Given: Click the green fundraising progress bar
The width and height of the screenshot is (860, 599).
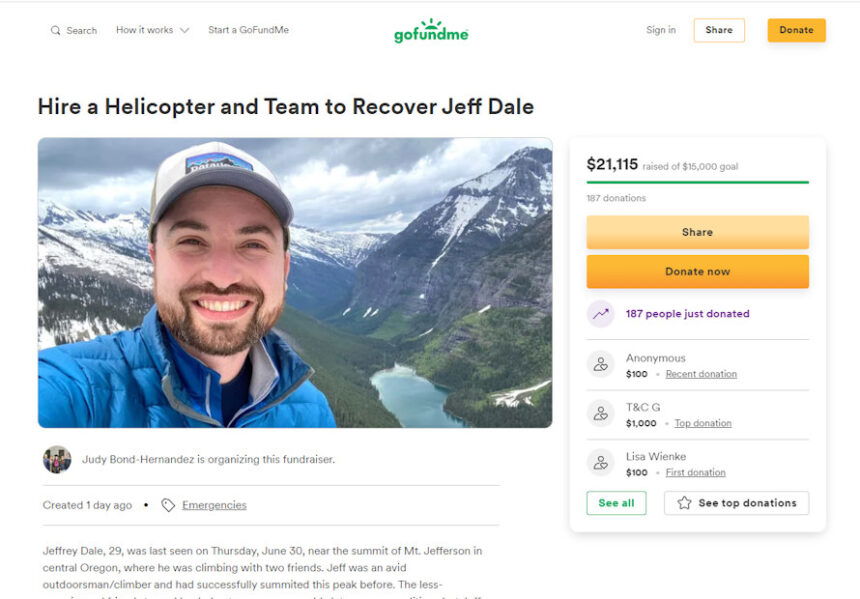Looking at the screenshot, I should (x=698, y=182).
